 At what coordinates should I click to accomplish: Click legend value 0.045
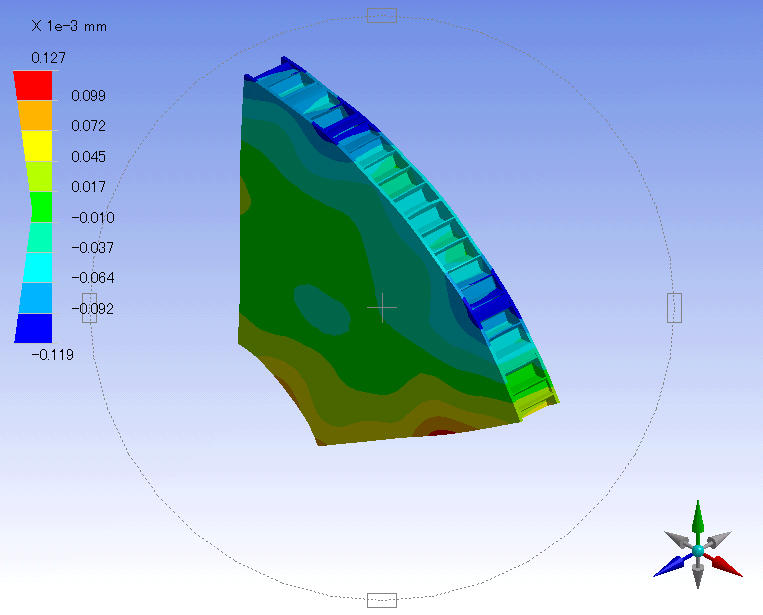pyautogui.click(x=89, y=157)
